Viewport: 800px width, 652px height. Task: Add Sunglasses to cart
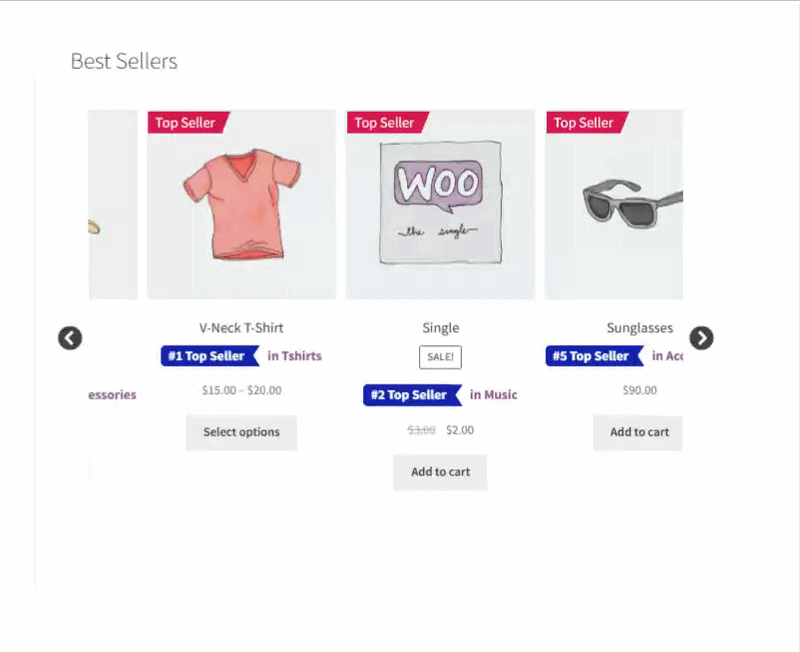click(638, 432)
